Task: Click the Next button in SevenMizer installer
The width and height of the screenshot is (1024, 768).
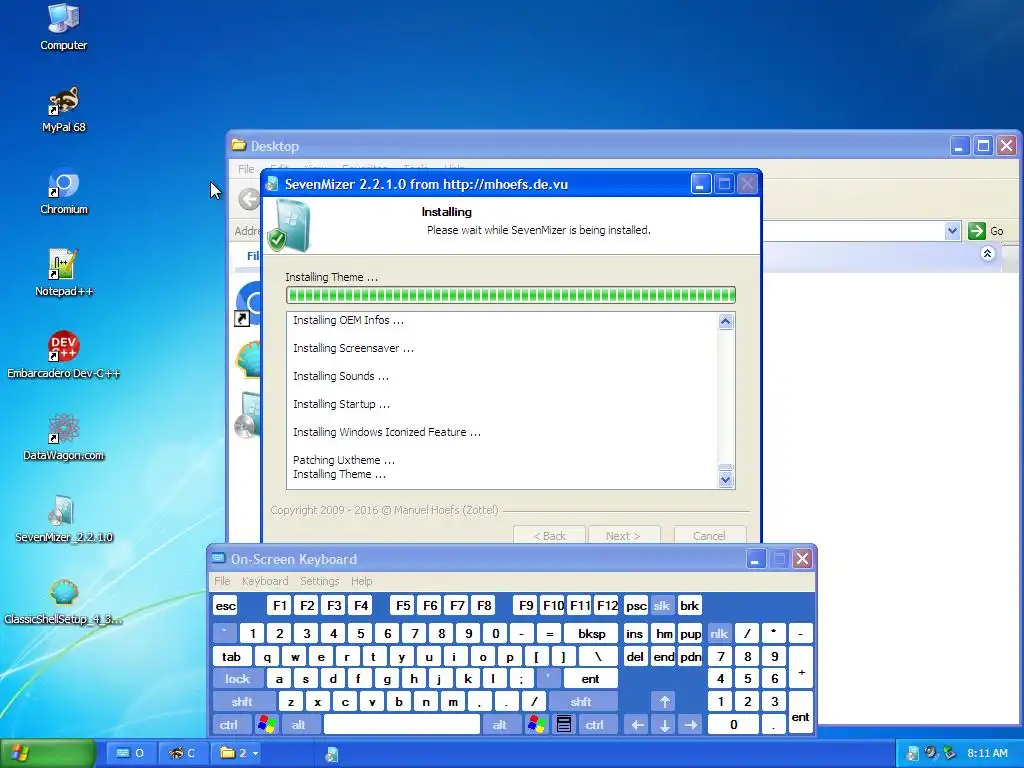Action: 624,536
